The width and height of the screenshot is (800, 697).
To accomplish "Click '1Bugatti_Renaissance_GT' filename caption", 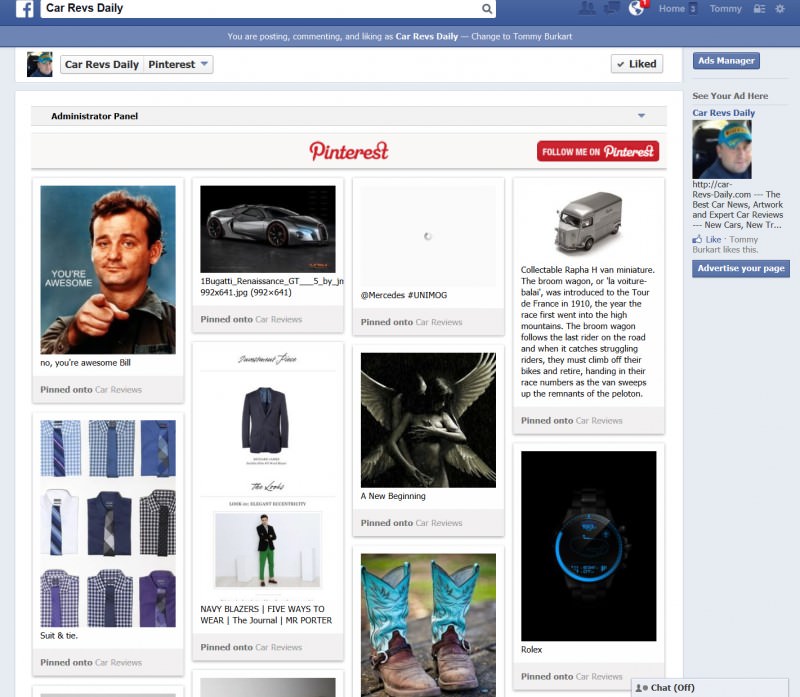I will 272,287.
